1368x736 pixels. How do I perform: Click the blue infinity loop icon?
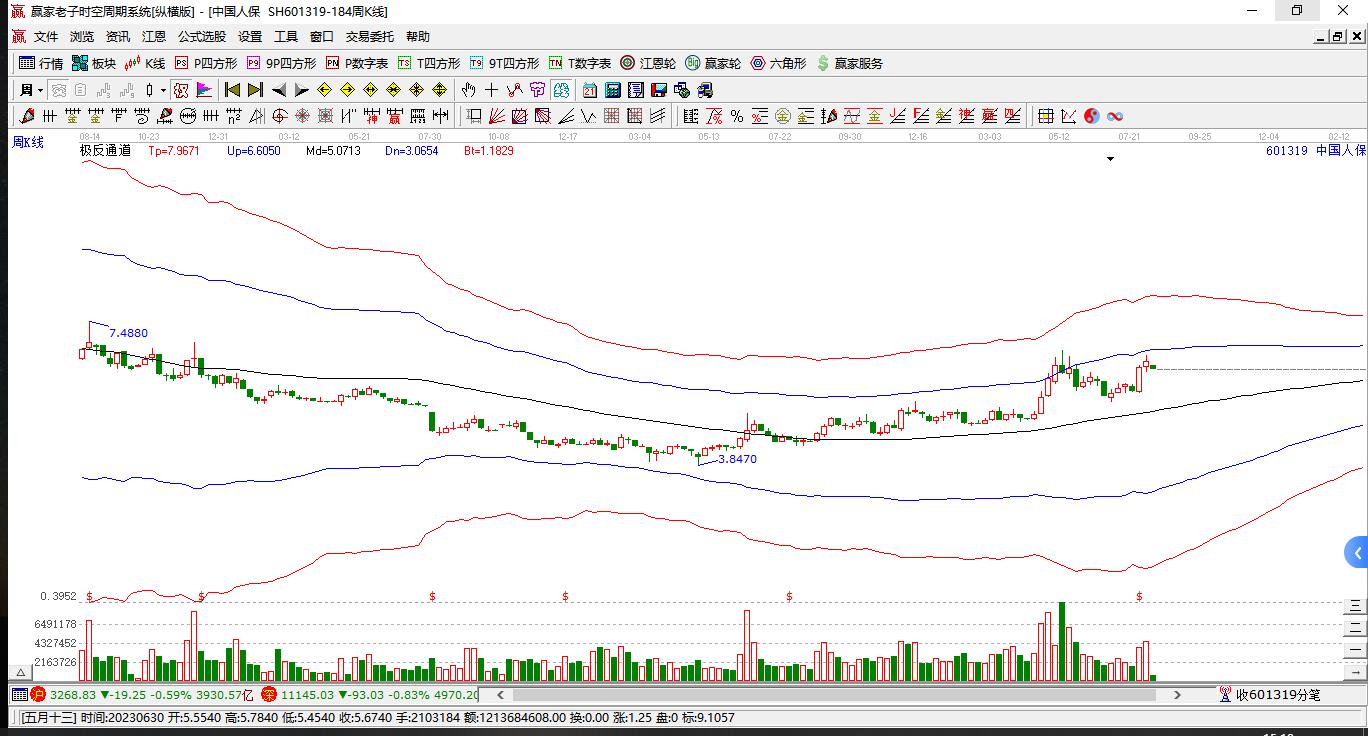pyautogui.click(x=1114, y=116)
